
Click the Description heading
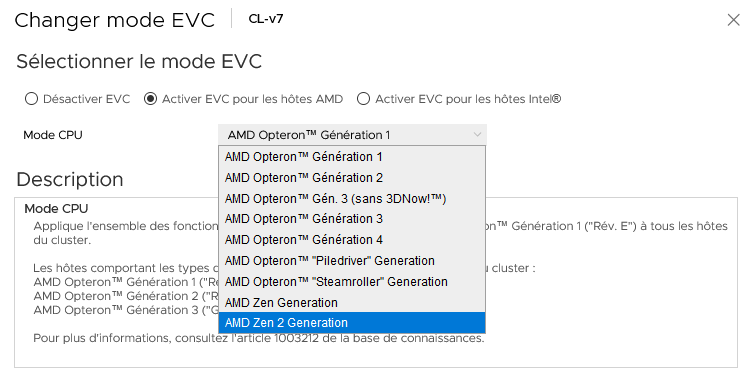click(70, 179)
